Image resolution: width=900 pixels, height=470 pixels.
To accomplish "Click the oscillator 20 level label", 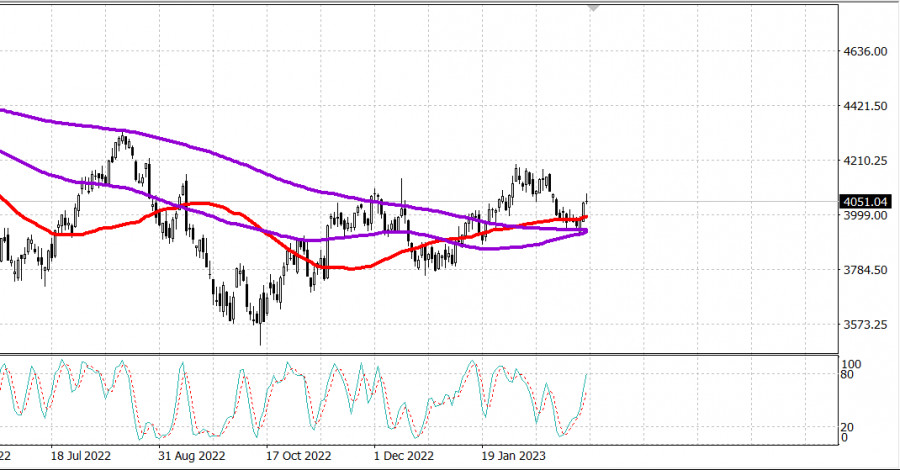I will (x=846, y=427).
